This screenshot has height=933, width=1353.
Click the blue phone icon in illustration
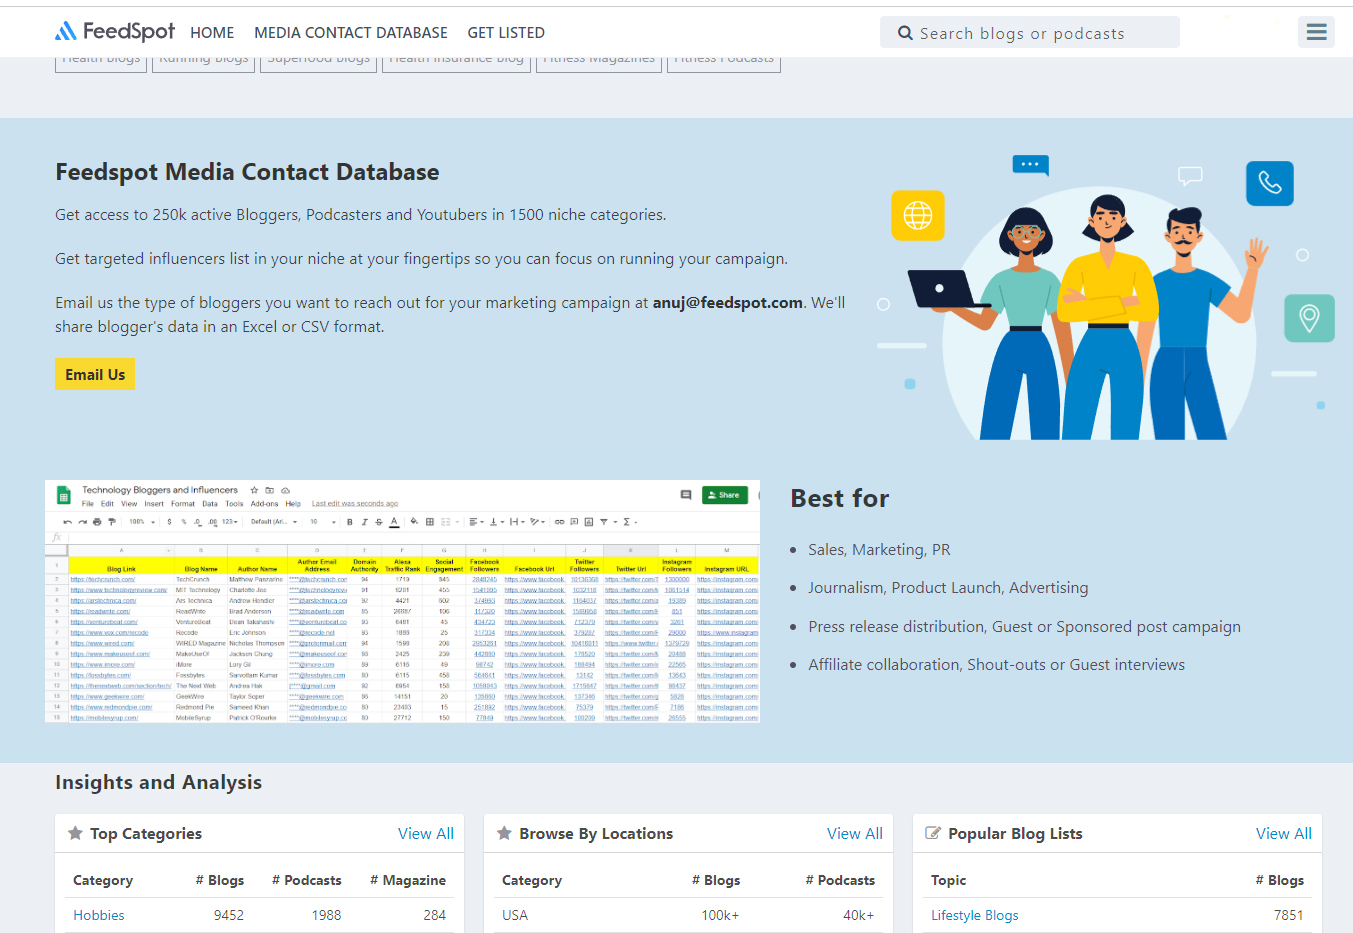(x=1269, y=183)
